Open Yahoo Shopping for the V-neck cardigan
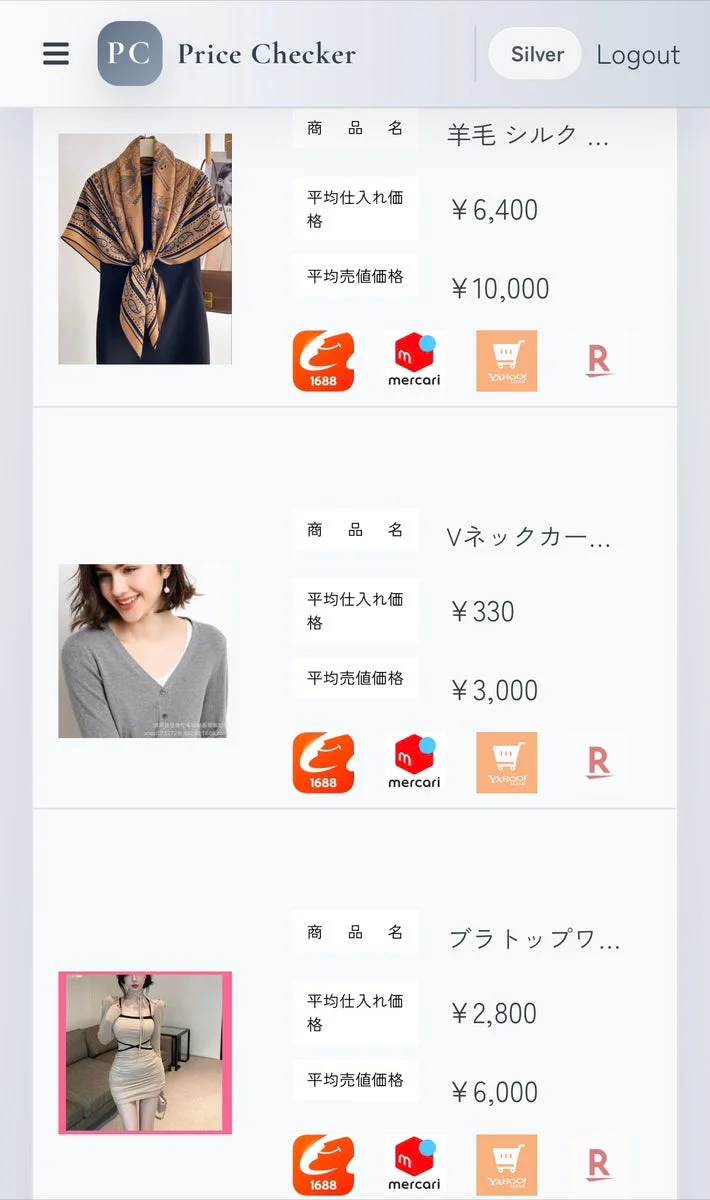 click(x=506, y=763)
